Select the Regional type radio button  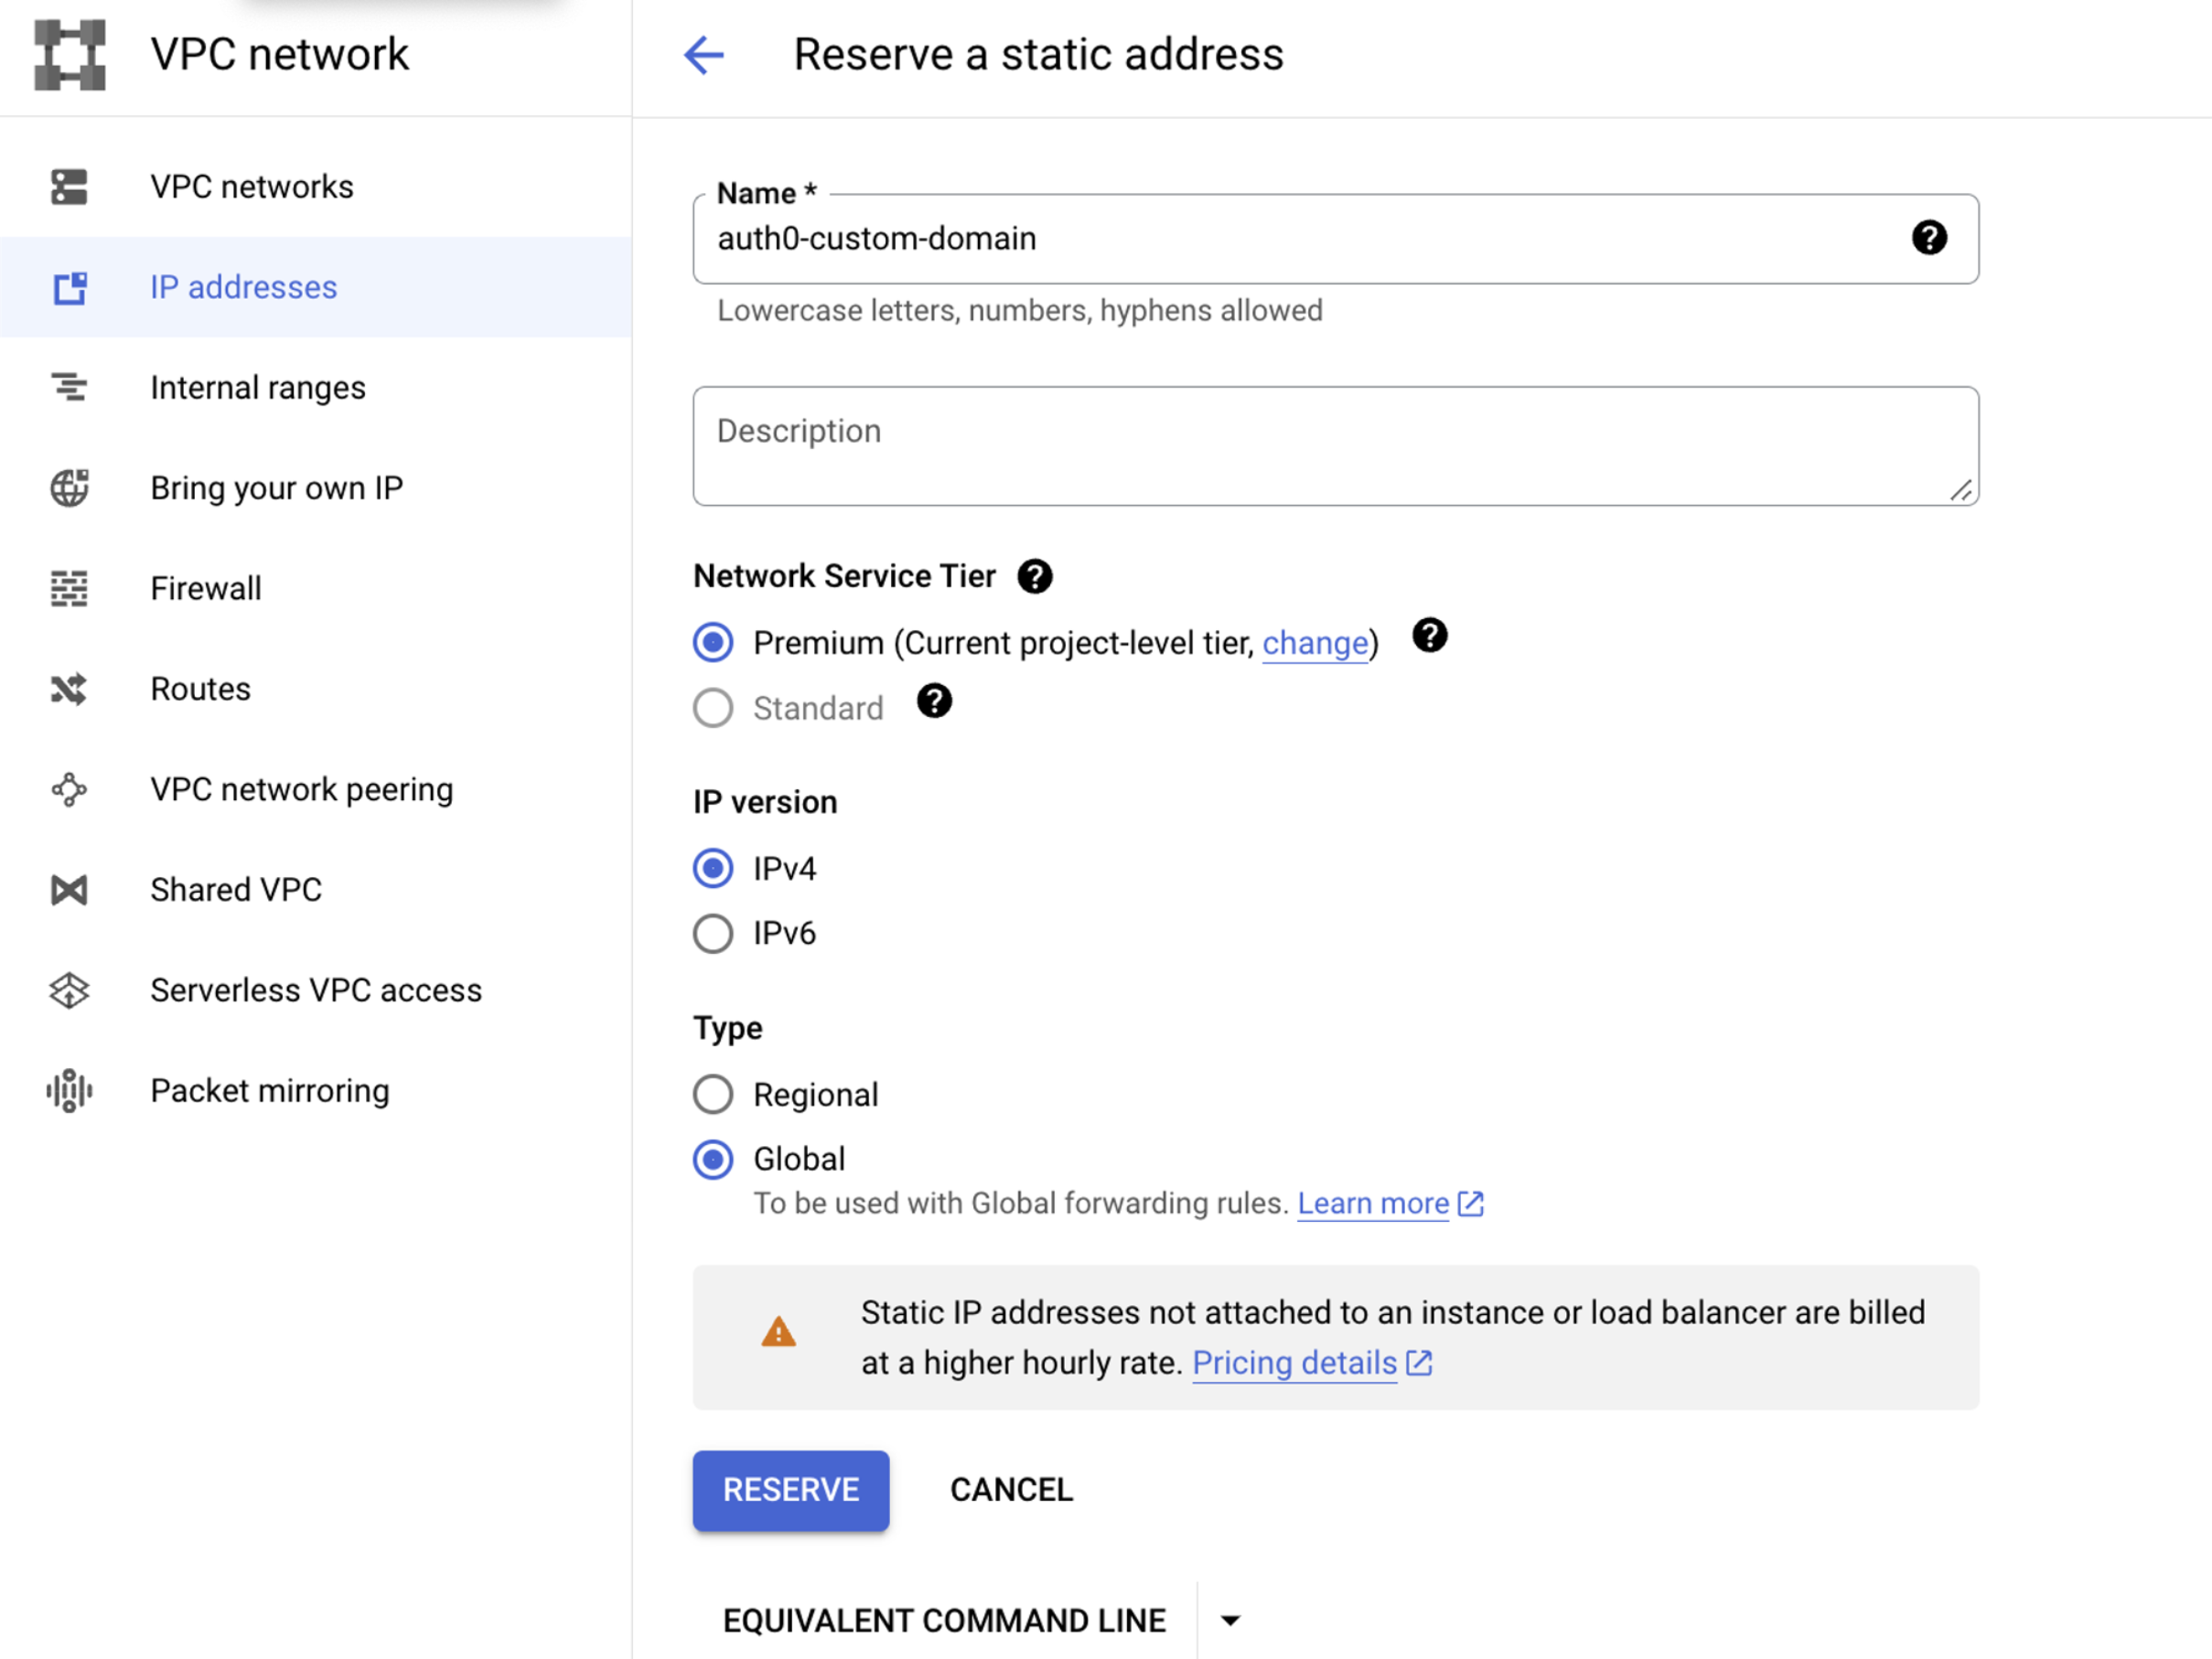click(x=713, y=1094)
